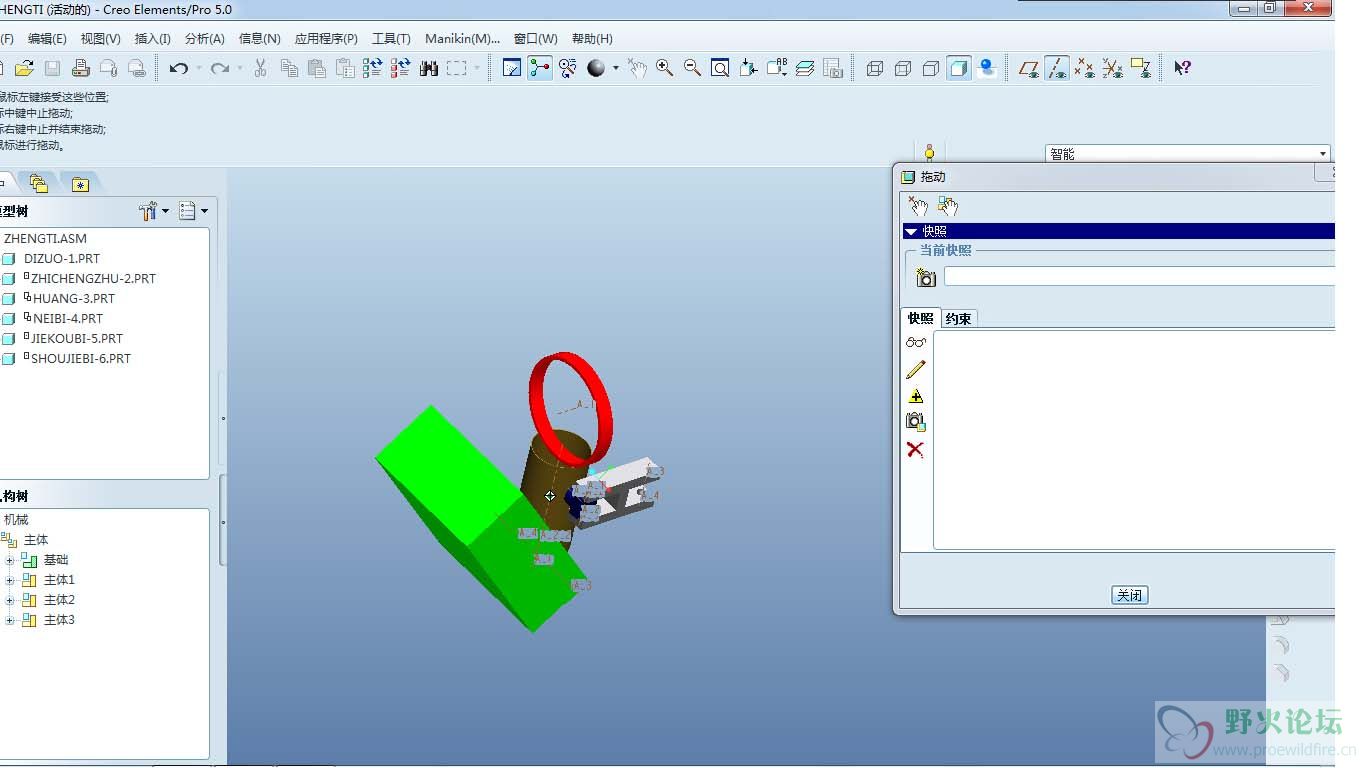The height and width of the screenshot is (768, 1366).
Task: Click the point drag hand icon in 拖动 dialog
Action: pos(918,206)
